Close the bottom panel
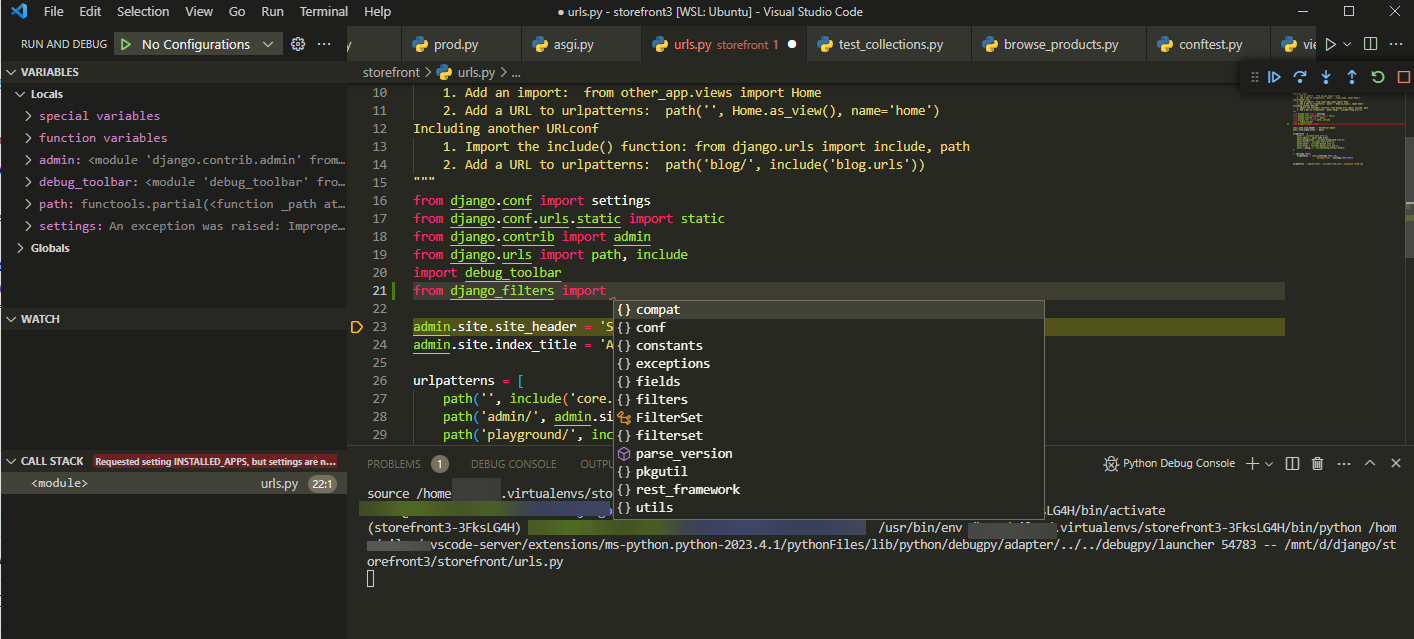The image size is (1414, 639). click(1396, 463)
